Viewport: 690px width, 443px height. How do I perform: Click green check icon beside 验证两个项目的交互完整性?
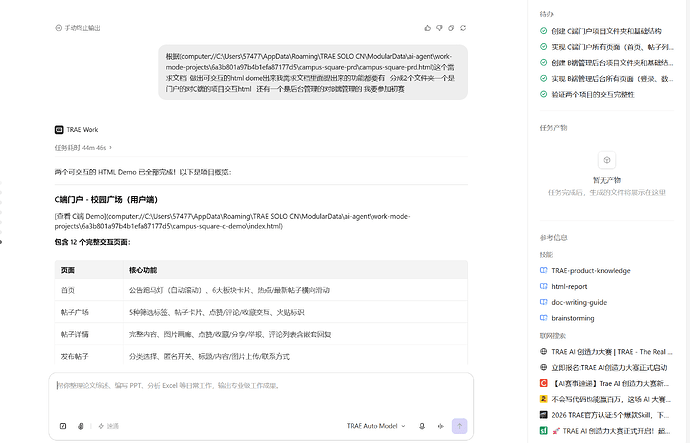543,94
